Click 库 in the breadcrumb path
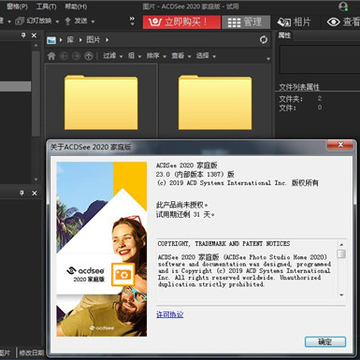 70,40
